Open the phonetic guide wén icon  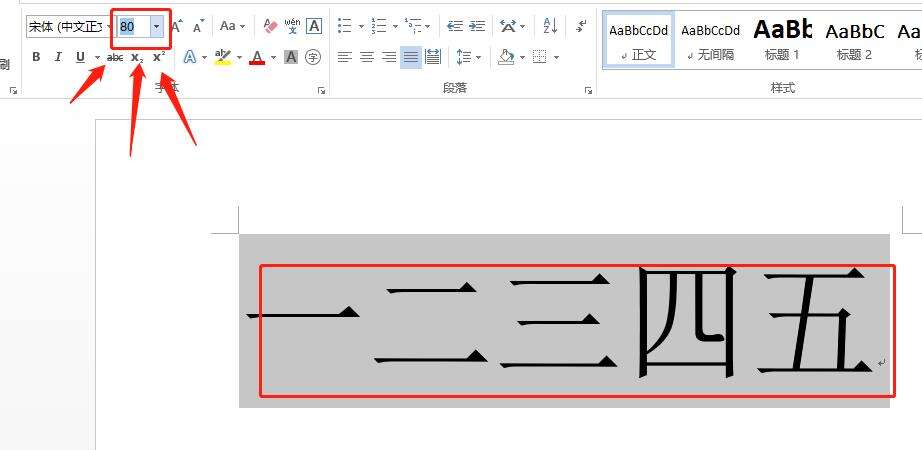292,26
